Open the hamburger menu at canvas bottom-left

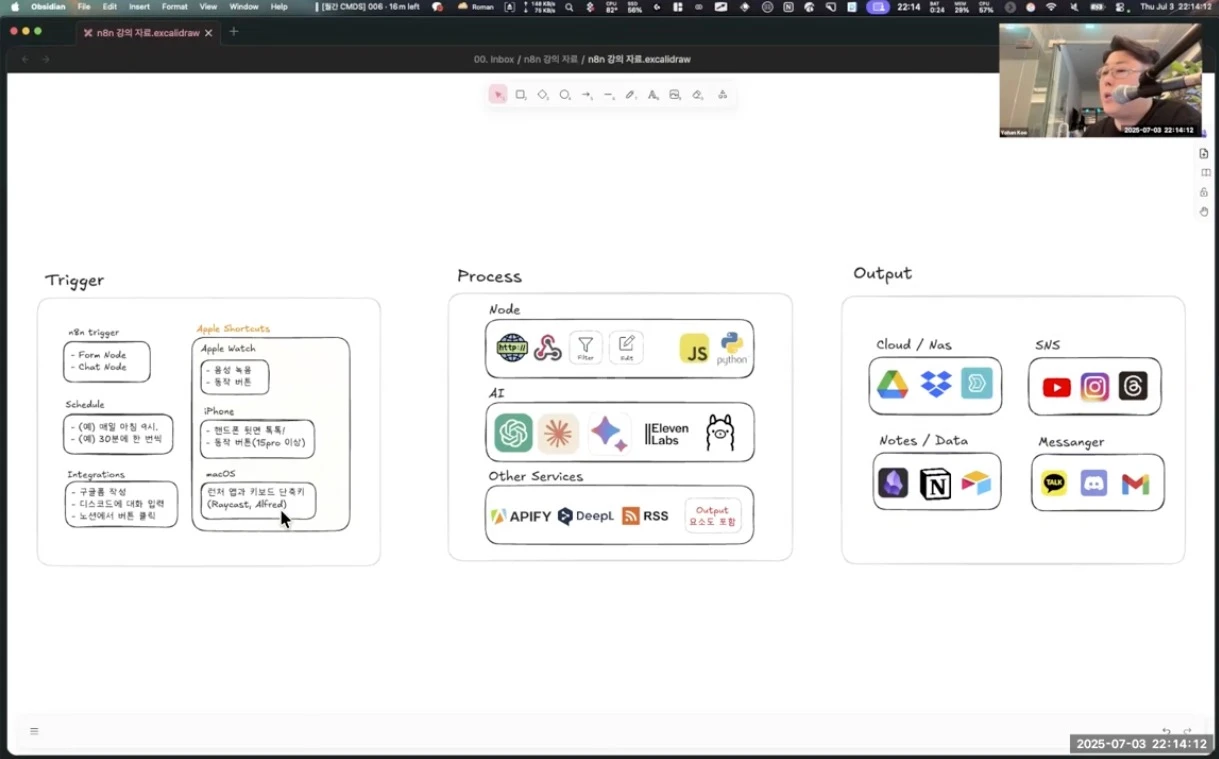(34, 731)
